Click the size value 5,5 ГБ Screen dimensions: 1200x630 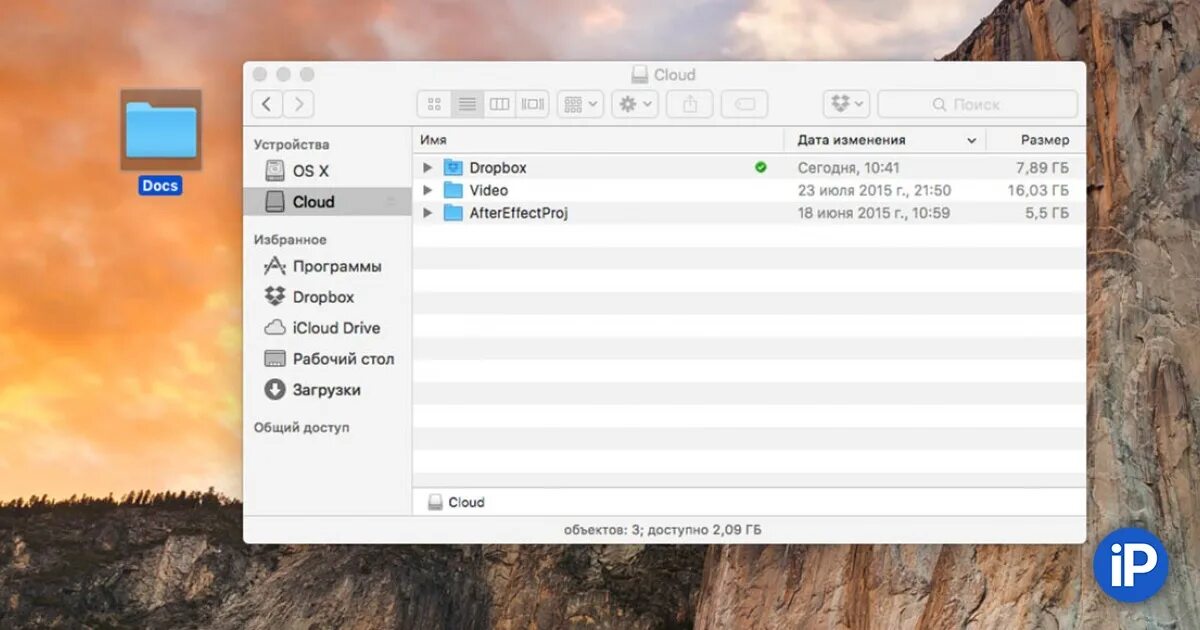tap(1047, 213)
